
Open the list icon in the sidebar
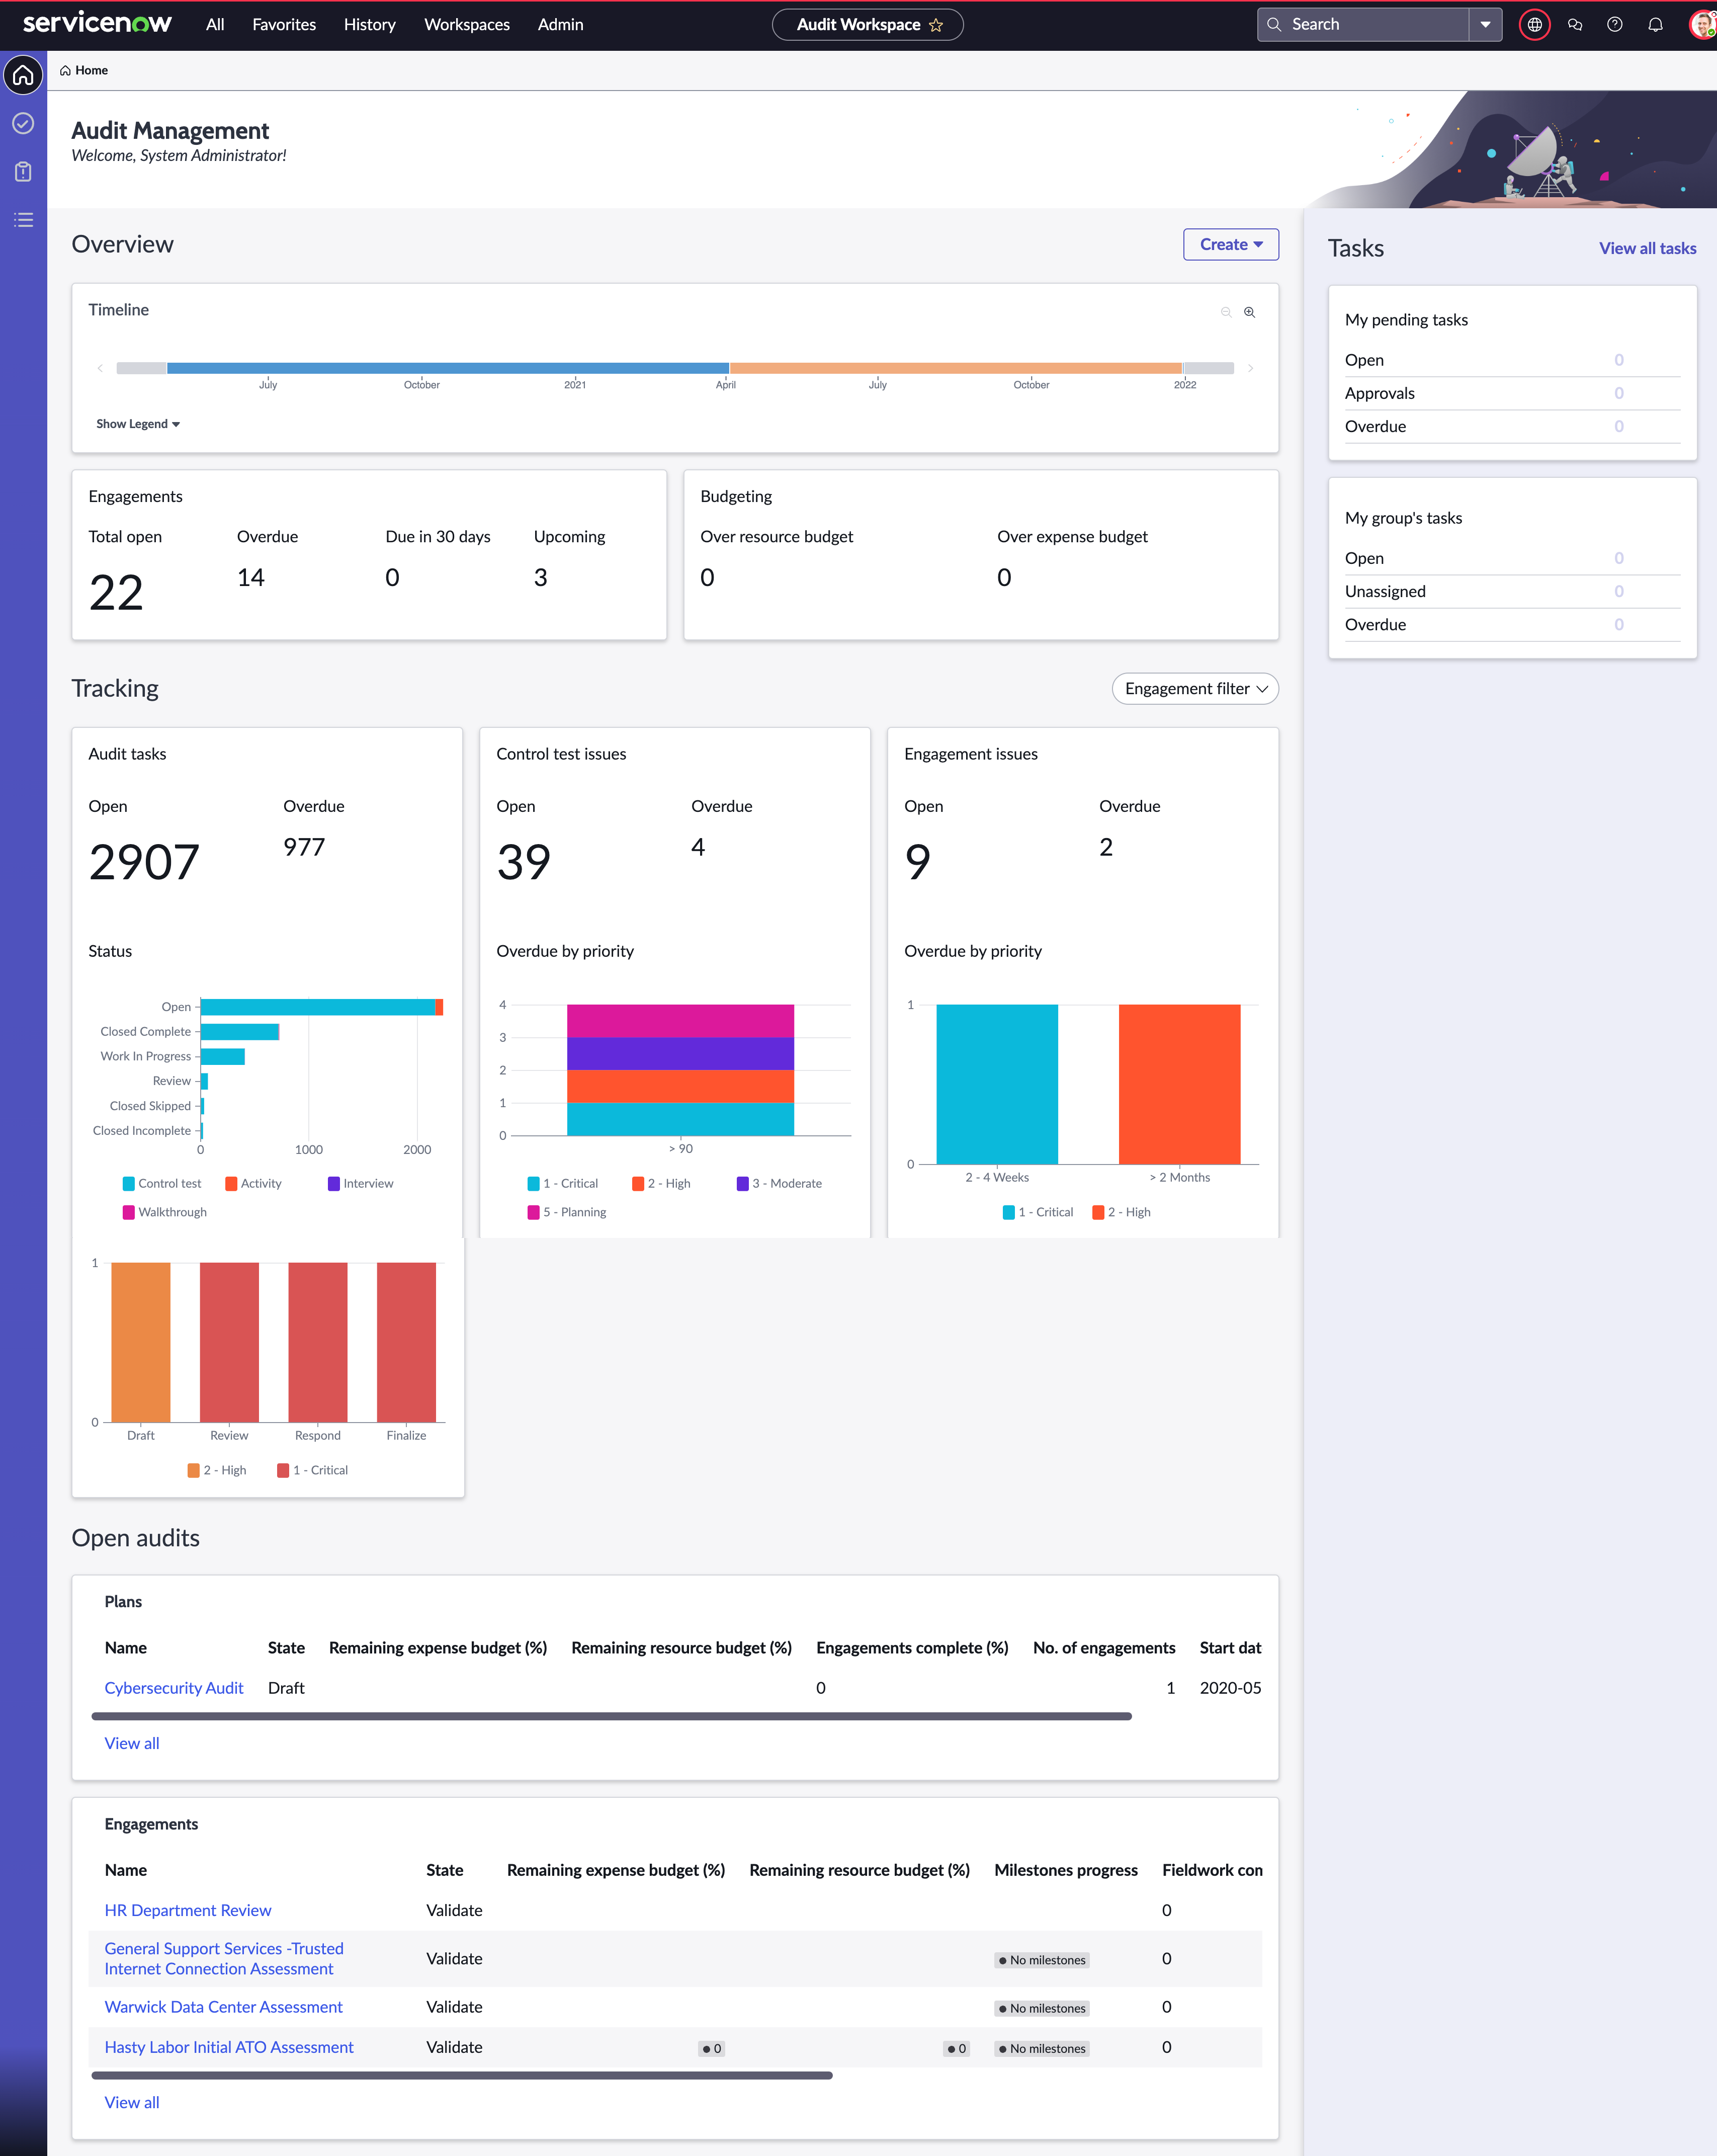tap(23, 220)
